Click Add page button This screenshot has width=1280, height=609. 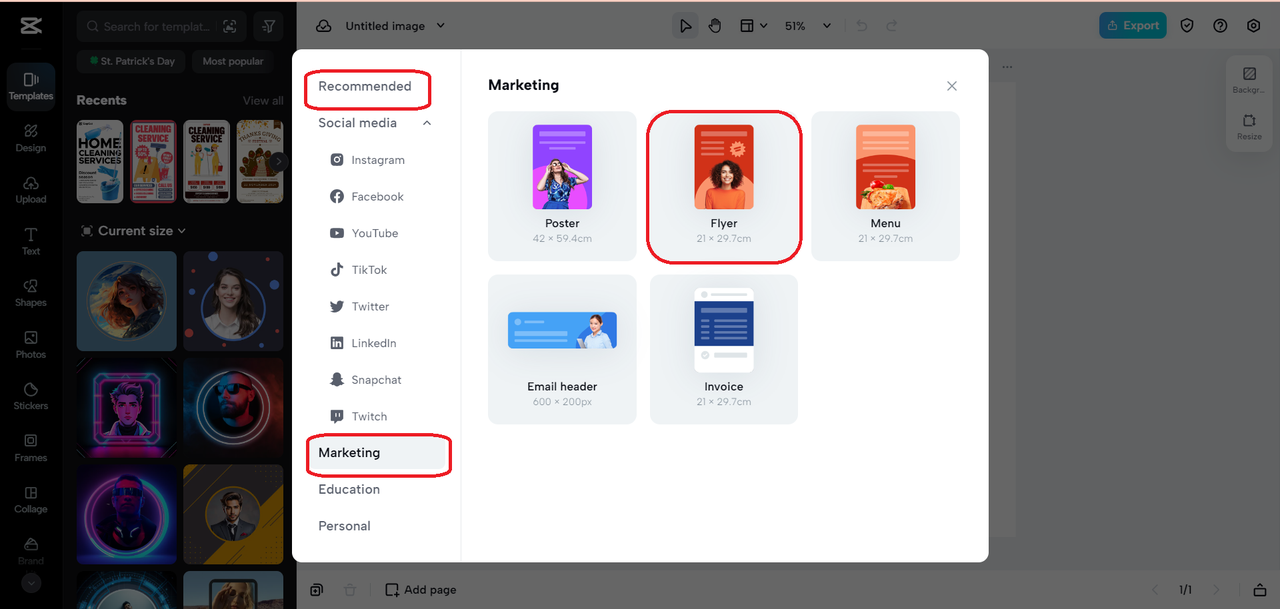click(421, 590)
